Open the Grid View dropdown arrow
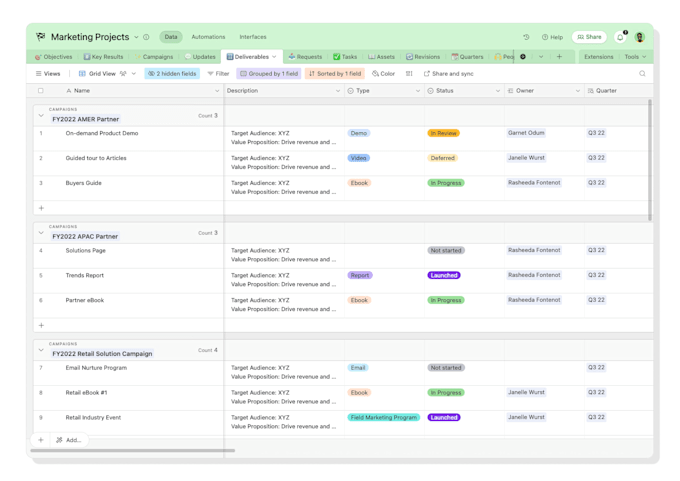This screenshot has width=680, height=481. click(134, 74)
